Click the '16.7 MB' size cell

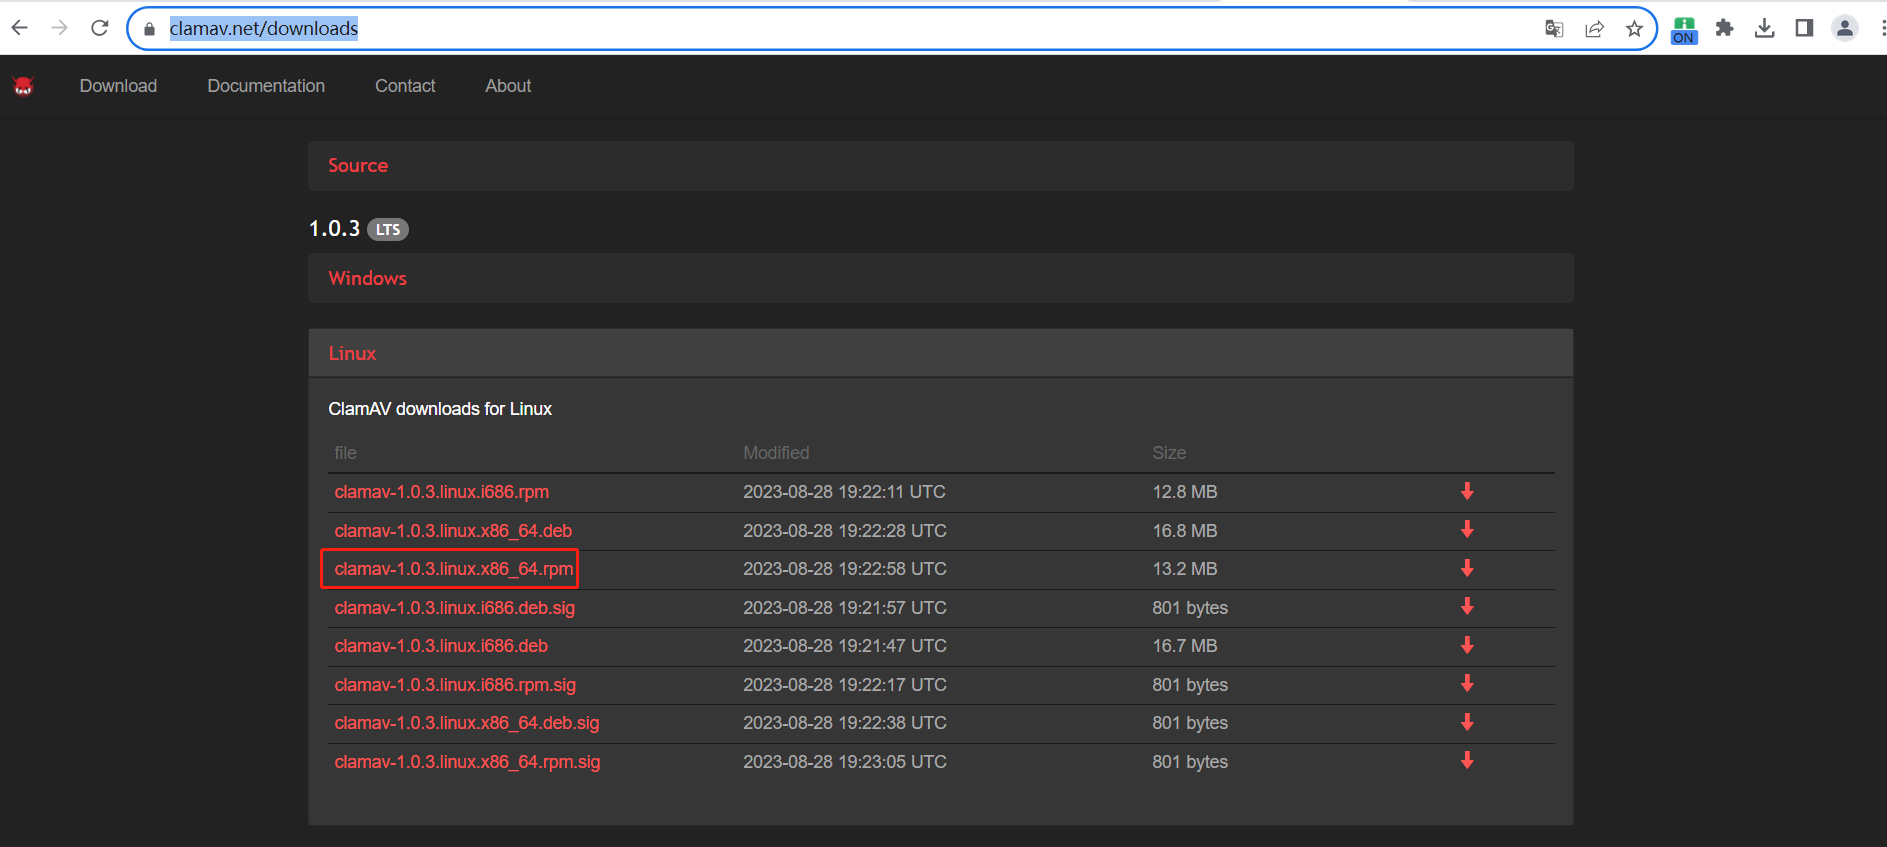click(x=1185, y=646)
